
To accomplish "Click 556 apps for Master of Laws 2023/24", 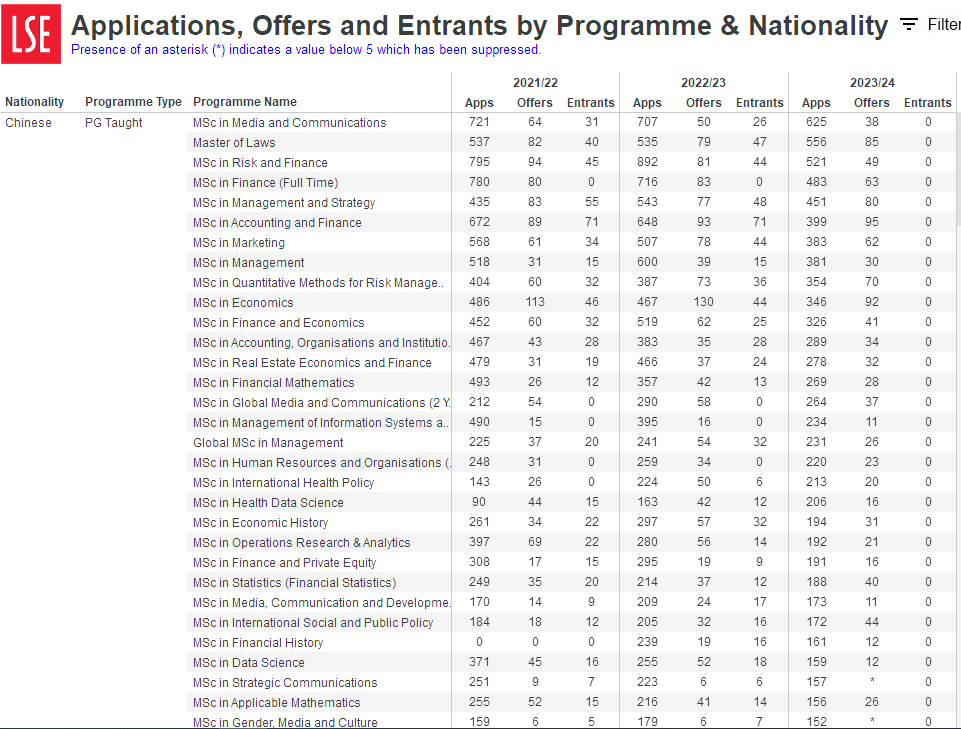I will [x=816, y=142].
